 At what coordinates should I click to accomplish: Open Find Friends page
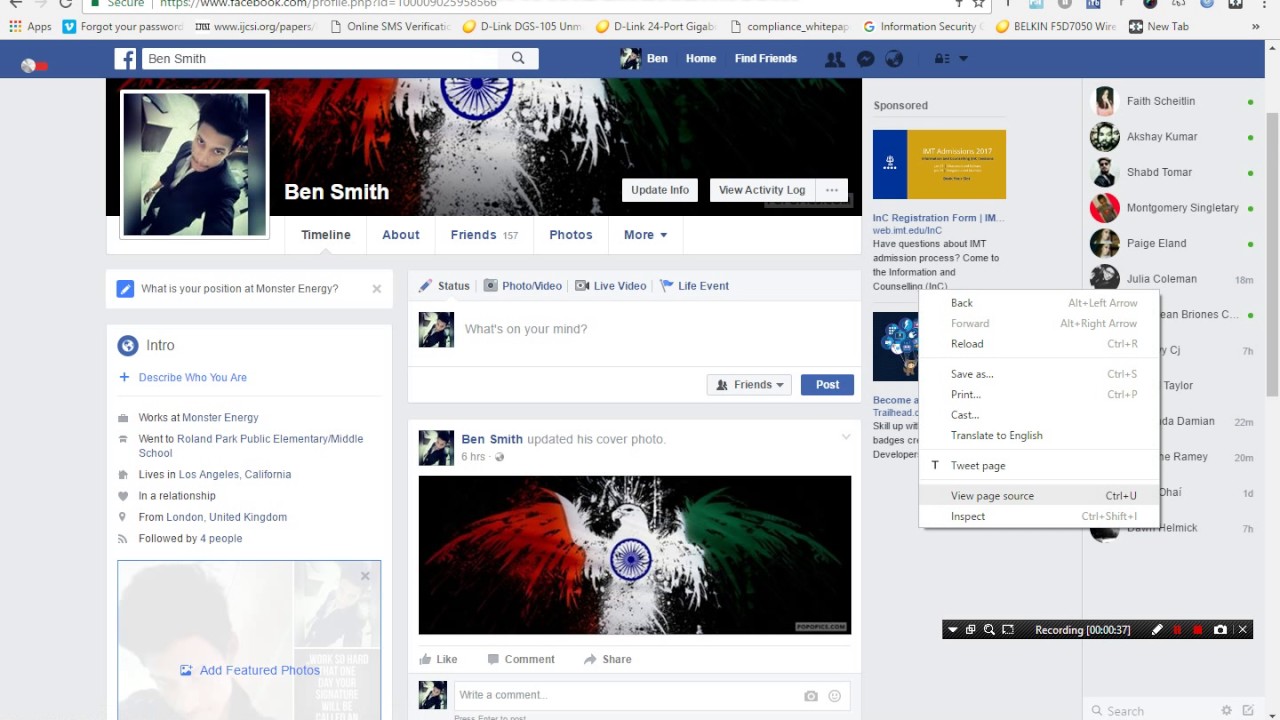766,59
